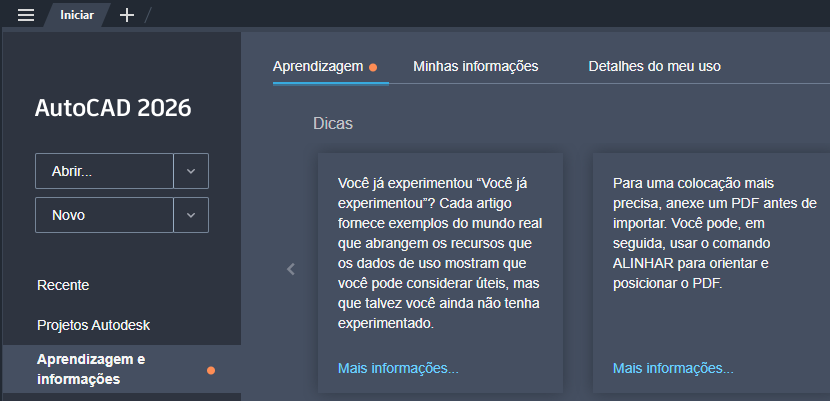830x401 pixels.
Task: Open the Minhas informações tab
Action: click(476, 66)
